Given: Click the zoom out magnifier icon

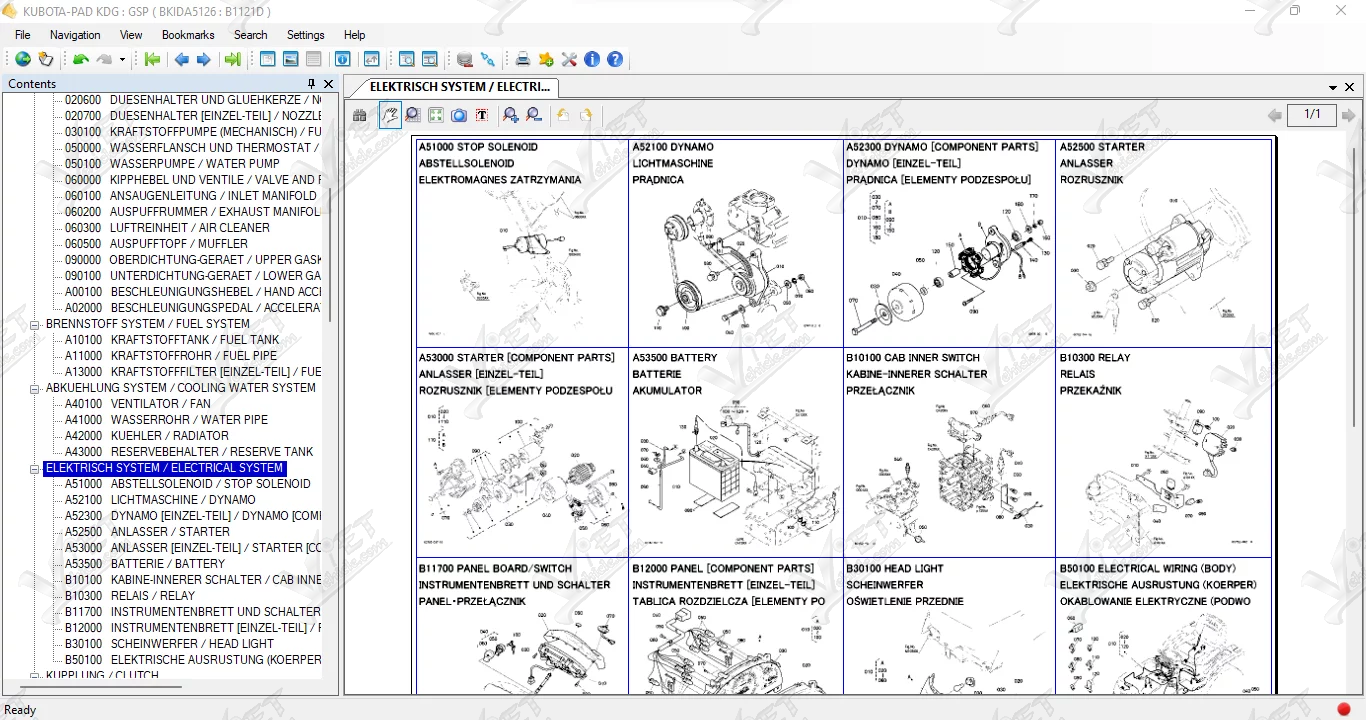Looking at the screenshot, I should (534, 116).
